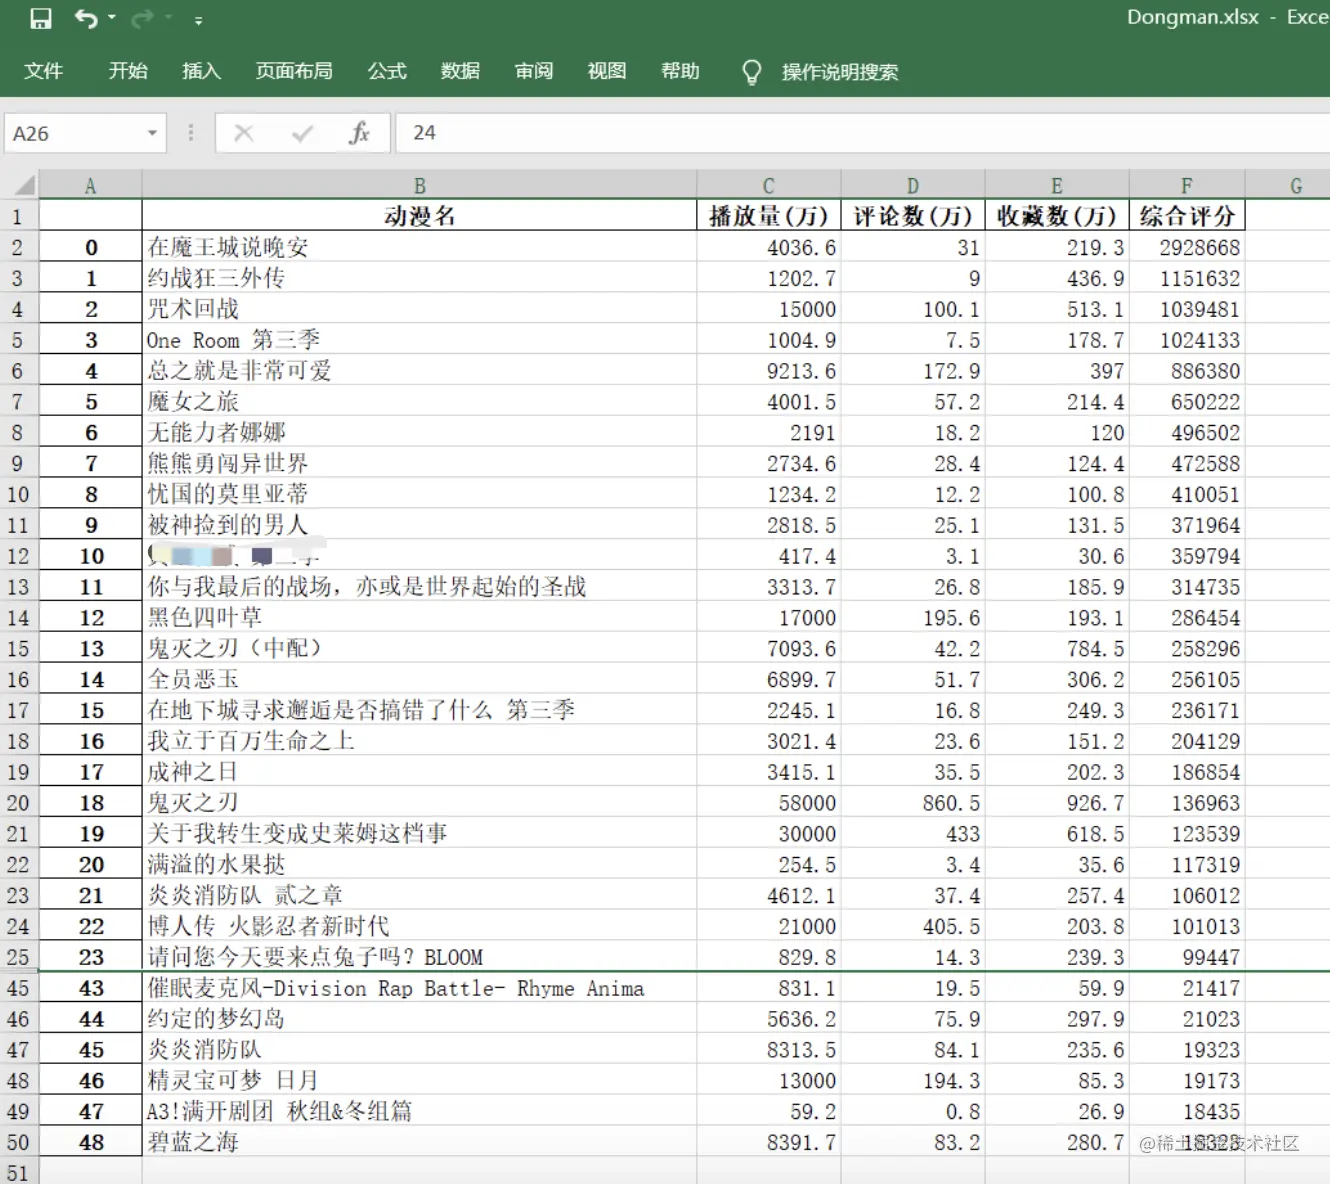Switch to the 开始 ribbon tab
1330x1184 pixels.
click(x=128, y=71)
